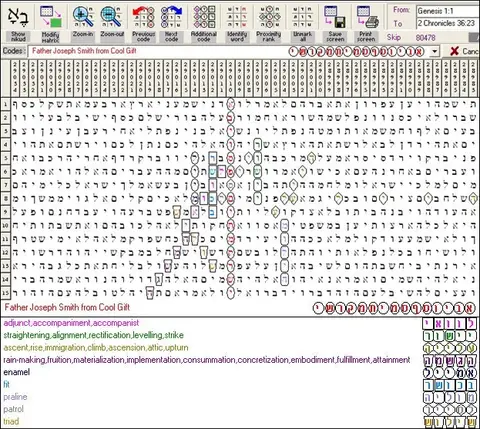Select the 'triad' result line
Screen dimensions: 480x429
click(11, 421)
